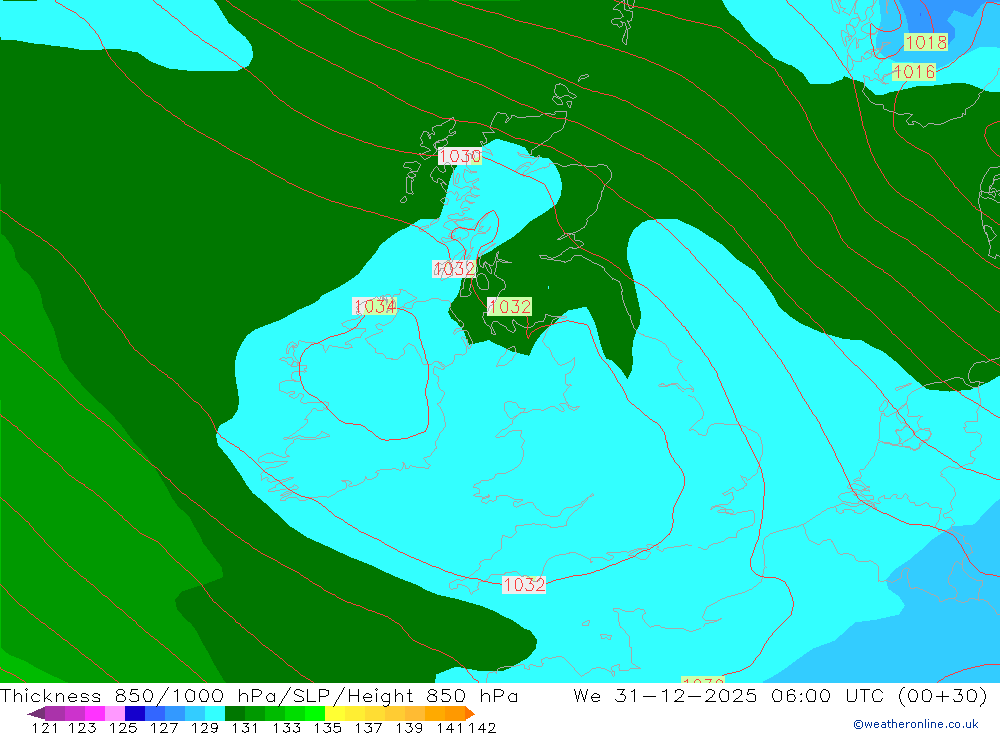Click the legend value 127
1000x733 pixels.
[x=164, y=727]
